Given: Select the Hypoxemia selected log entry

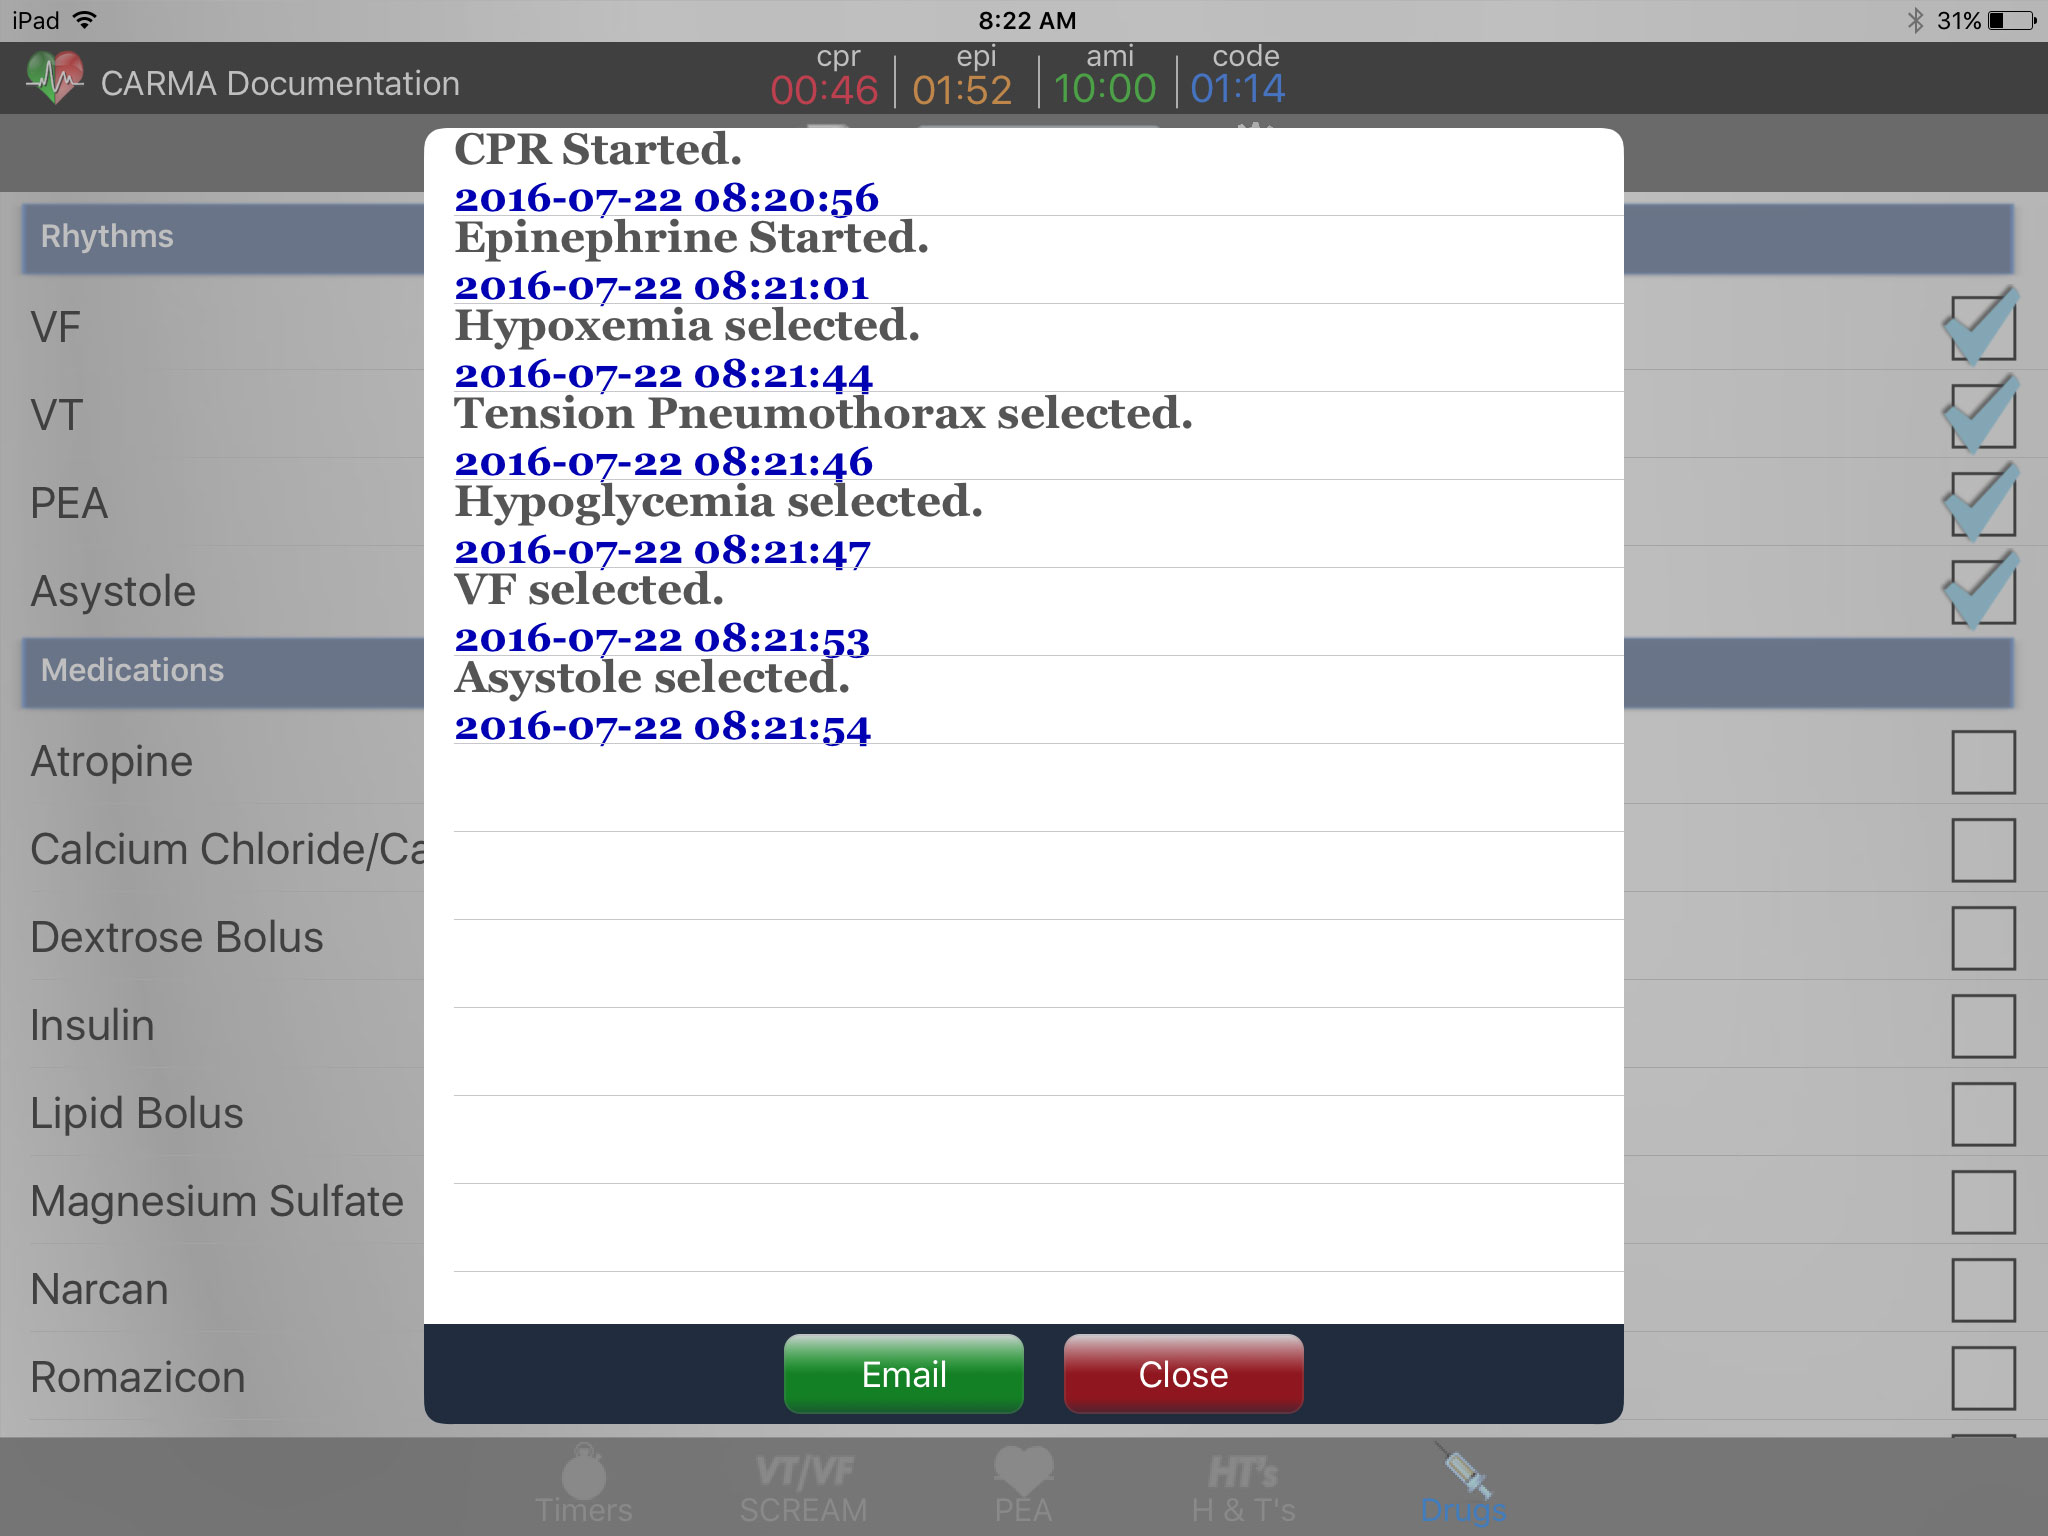Looking at the screenshot, I should (1038, 348).
